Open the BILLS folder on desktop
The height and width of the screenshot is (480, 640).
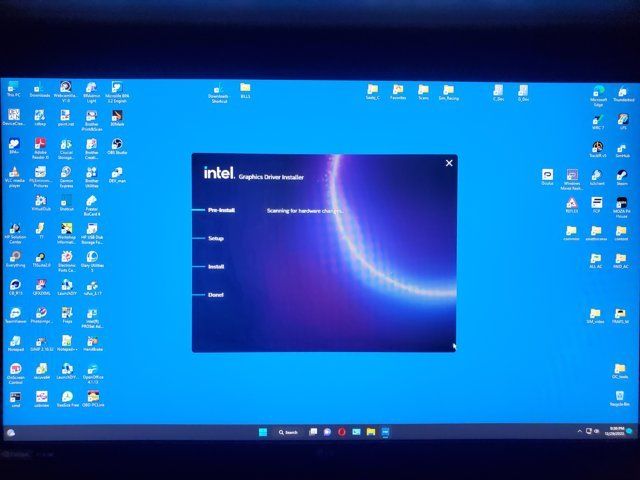click(x=245, y=91)
